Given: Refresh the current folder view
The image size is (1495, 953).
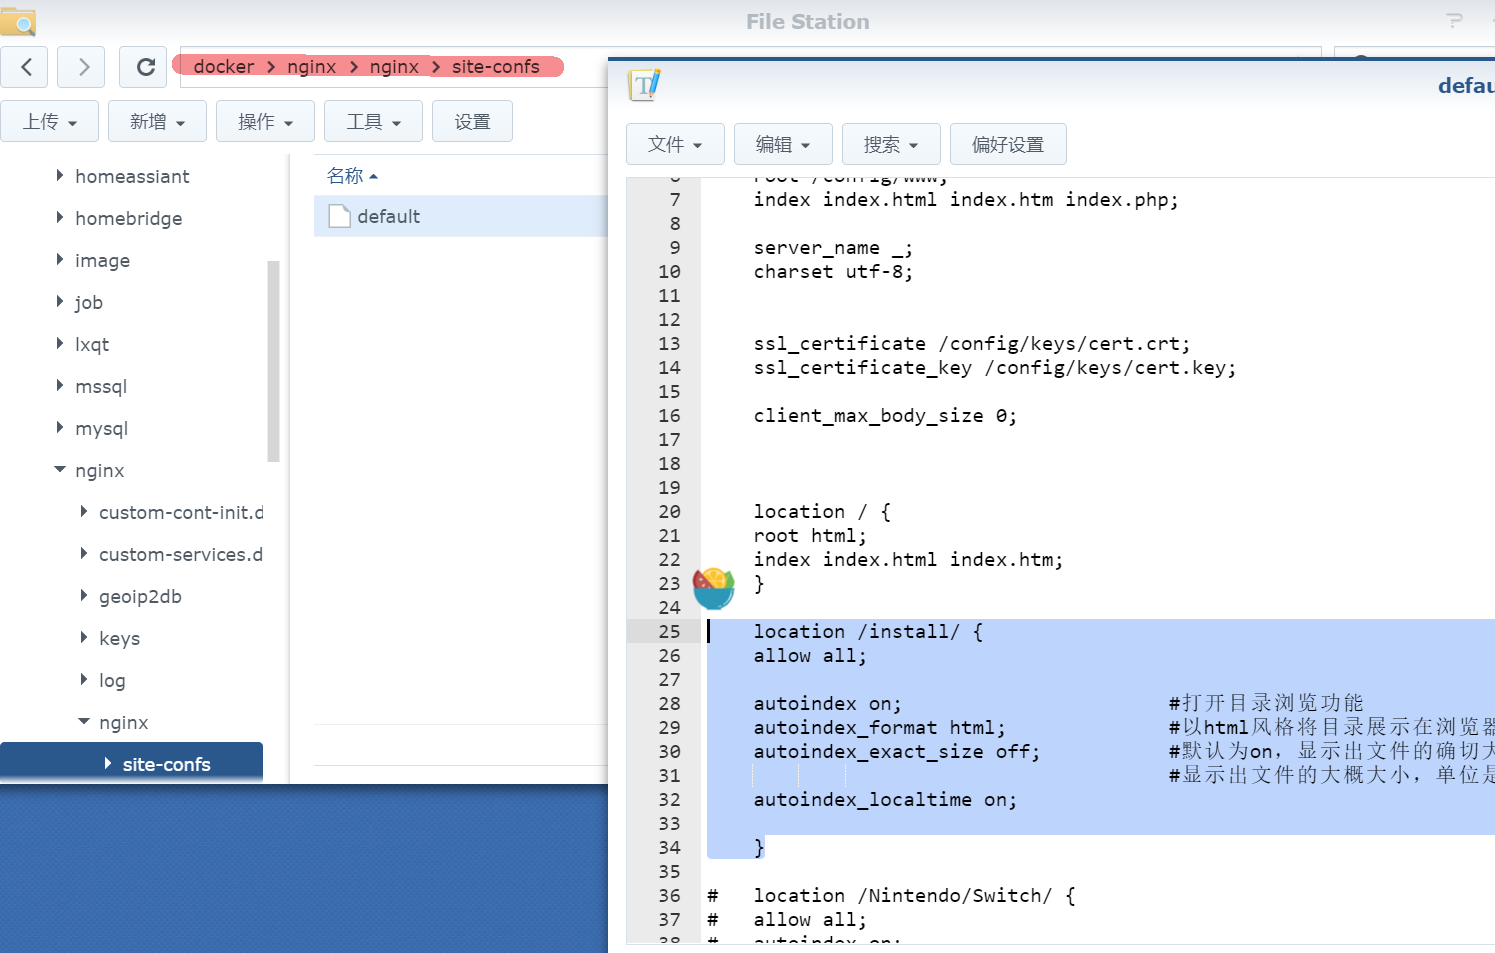Looking at the screenshot, I should 143,67.
